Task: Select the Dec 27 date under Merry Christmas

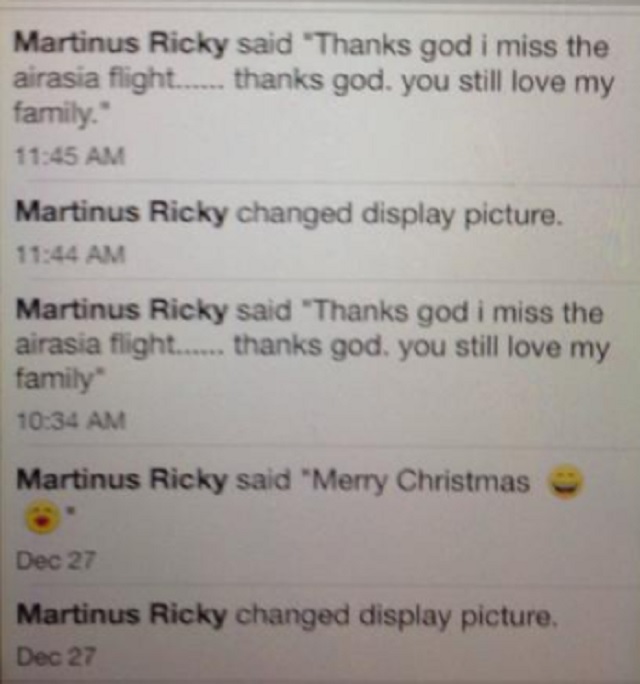Action: click(x=55, y=561)
